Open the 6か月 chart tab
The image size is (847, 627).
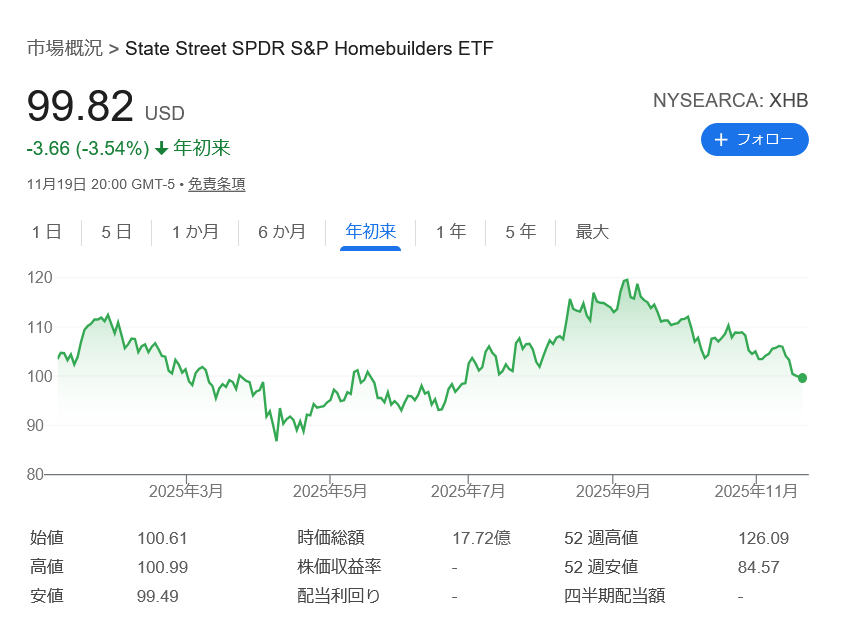pyautogui.click(x=282, y=232)
